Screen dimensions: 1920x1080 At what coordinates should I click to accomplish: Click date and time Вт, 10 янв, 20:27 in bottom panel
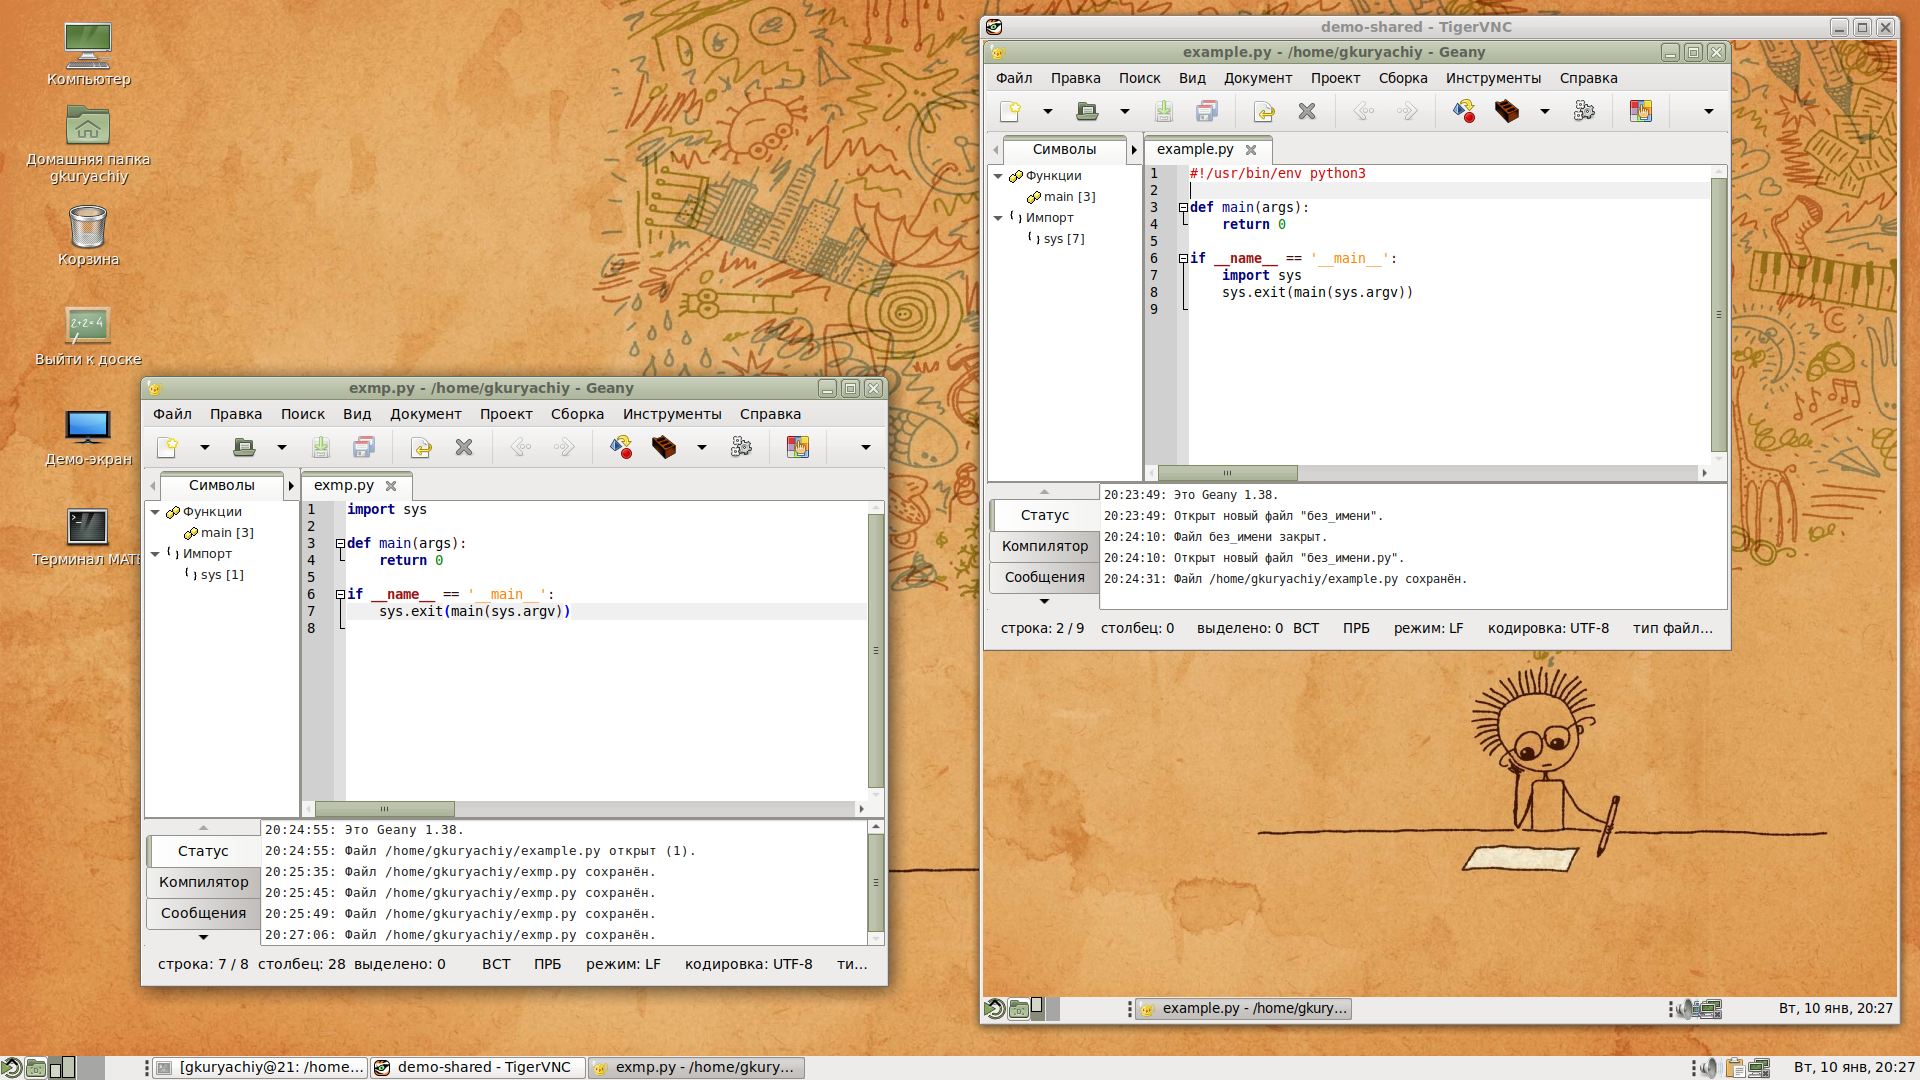(1854, 1067)
